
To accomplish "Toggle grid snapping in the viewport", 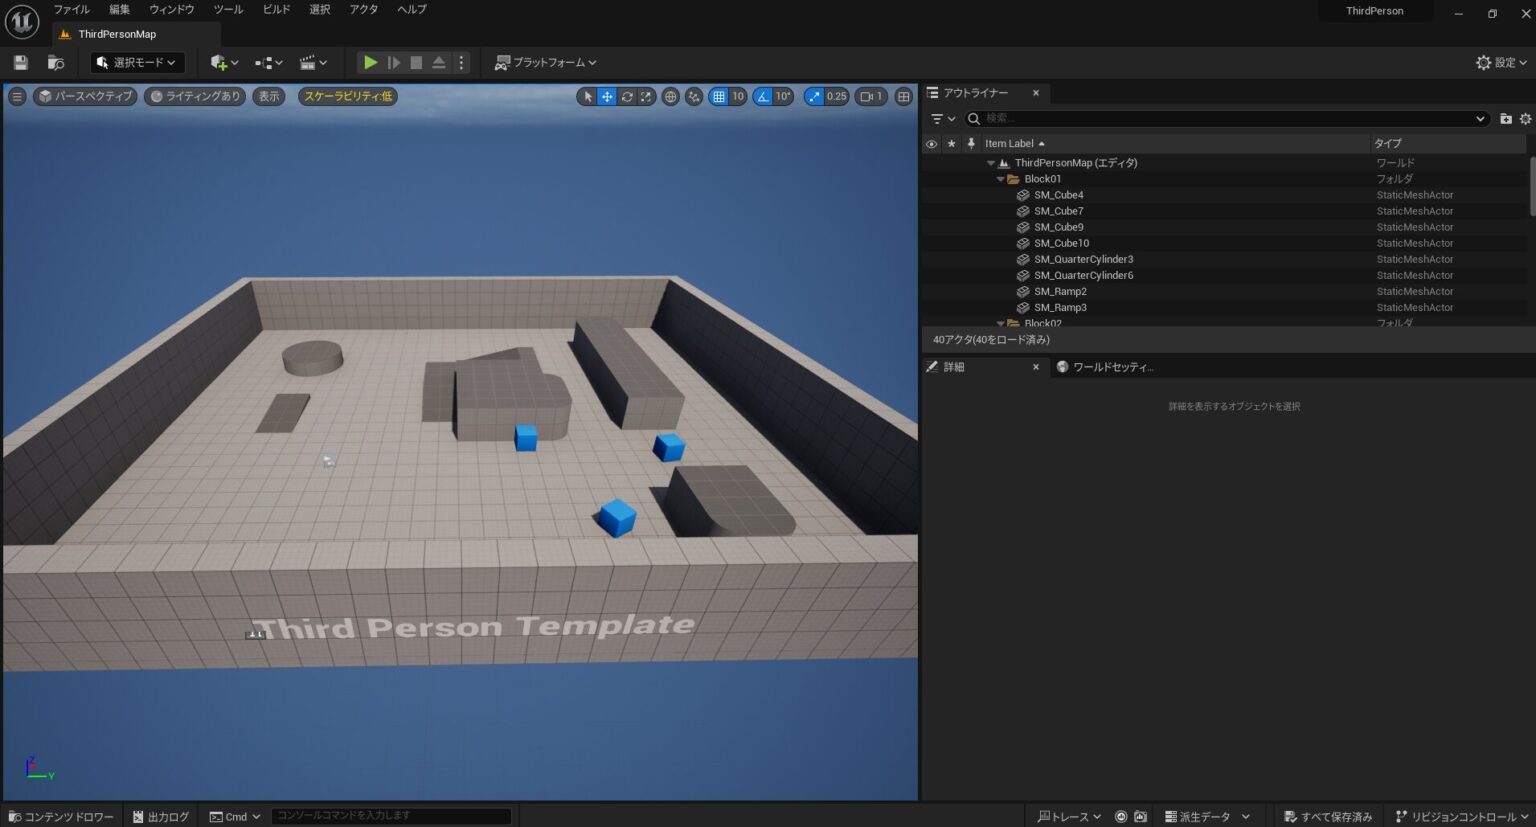I will point(717,96).
